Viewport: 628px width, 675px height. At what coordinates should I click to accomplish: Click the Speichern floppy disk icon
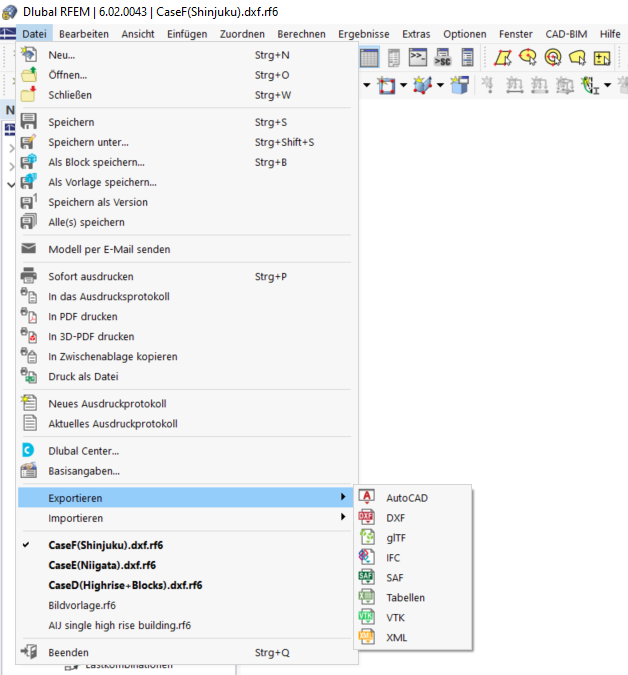(x=29, y=122)
